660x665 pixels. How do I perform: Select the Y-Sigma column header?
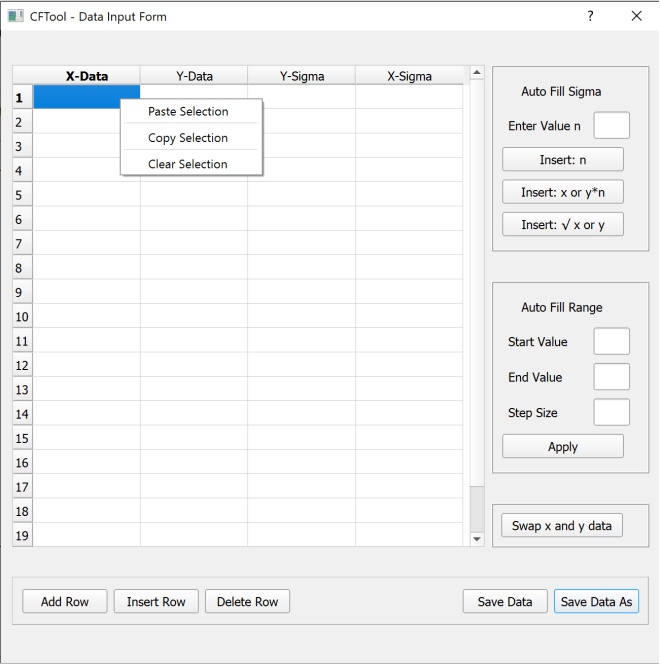click(301, 76)
